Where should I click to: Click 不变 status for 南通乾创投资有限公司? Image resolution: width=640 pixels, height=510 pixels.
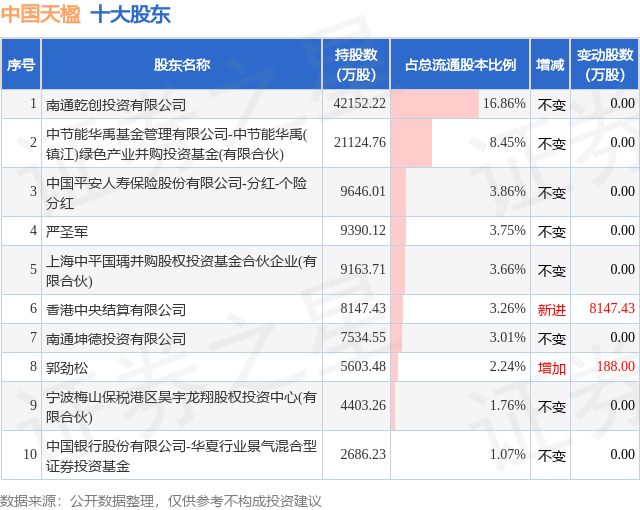coord(551,105)
